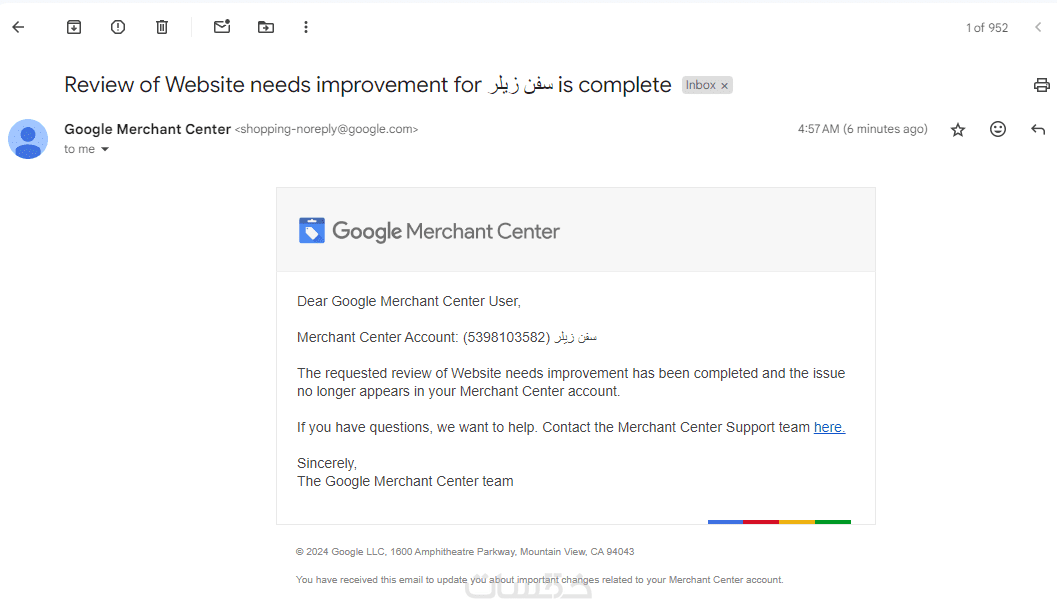Remove the Inbox label using its x
This screenshot has height=611, width=1057.
click(x=725, y=86)
